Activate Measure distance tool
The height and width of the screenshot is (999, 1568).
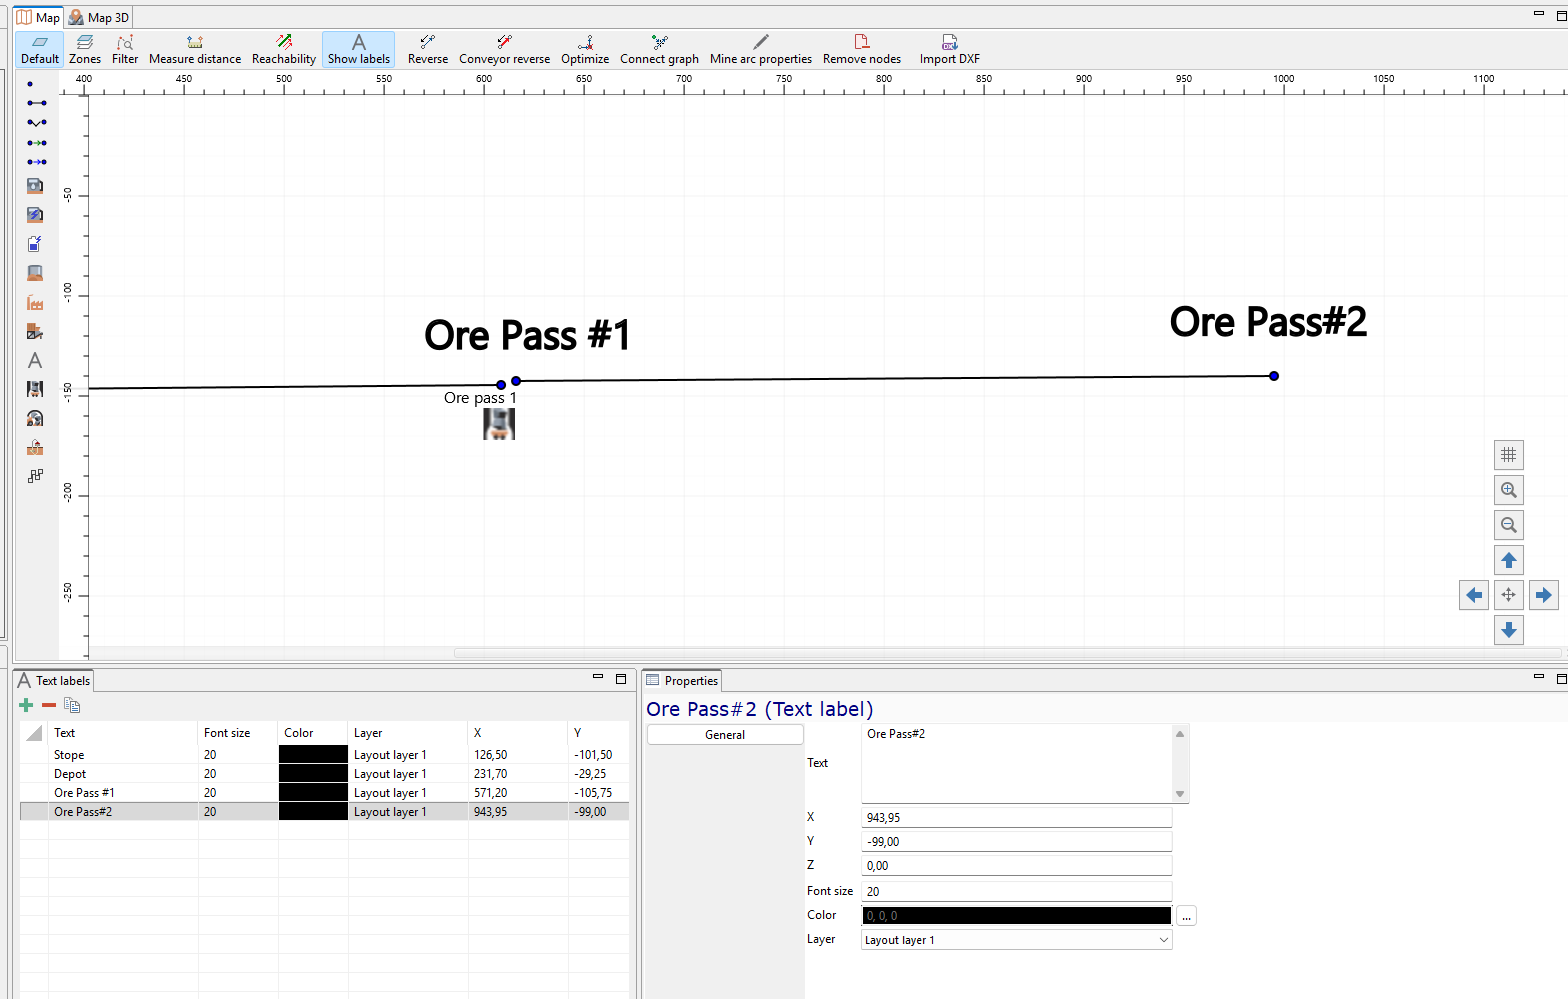tap(195, 49)
